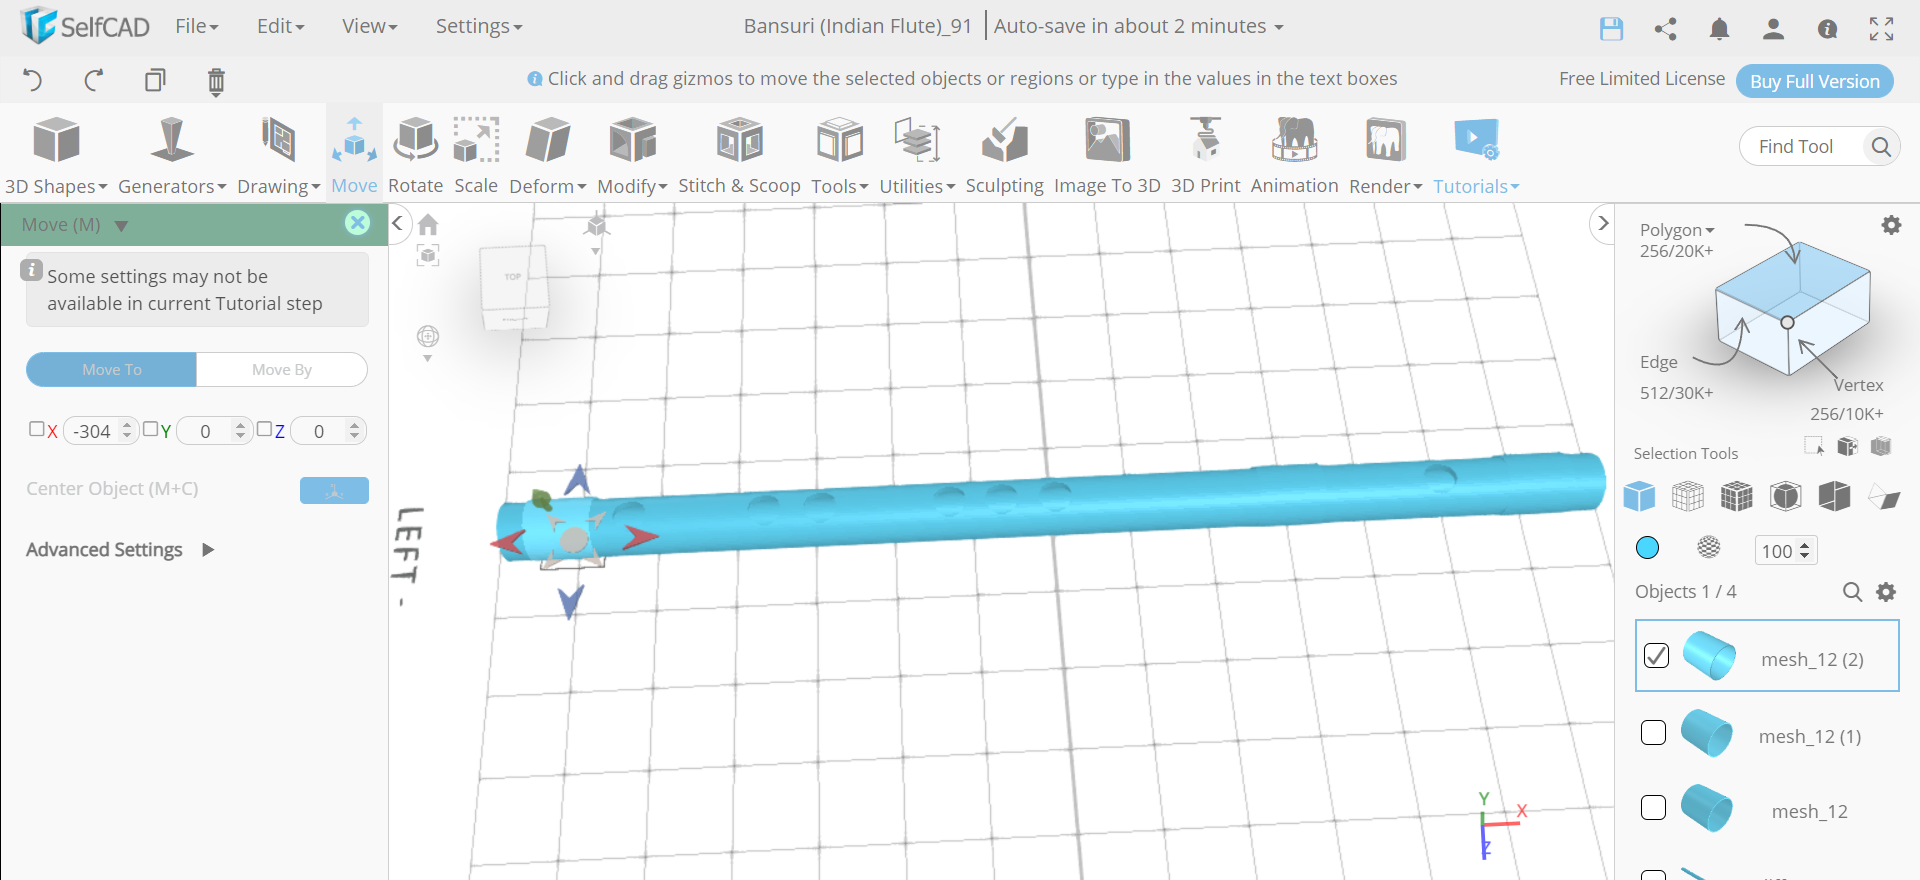Open the Auto-save options dropdown
Viewport: 1920px width, 880px height.
pos(1139,27)
